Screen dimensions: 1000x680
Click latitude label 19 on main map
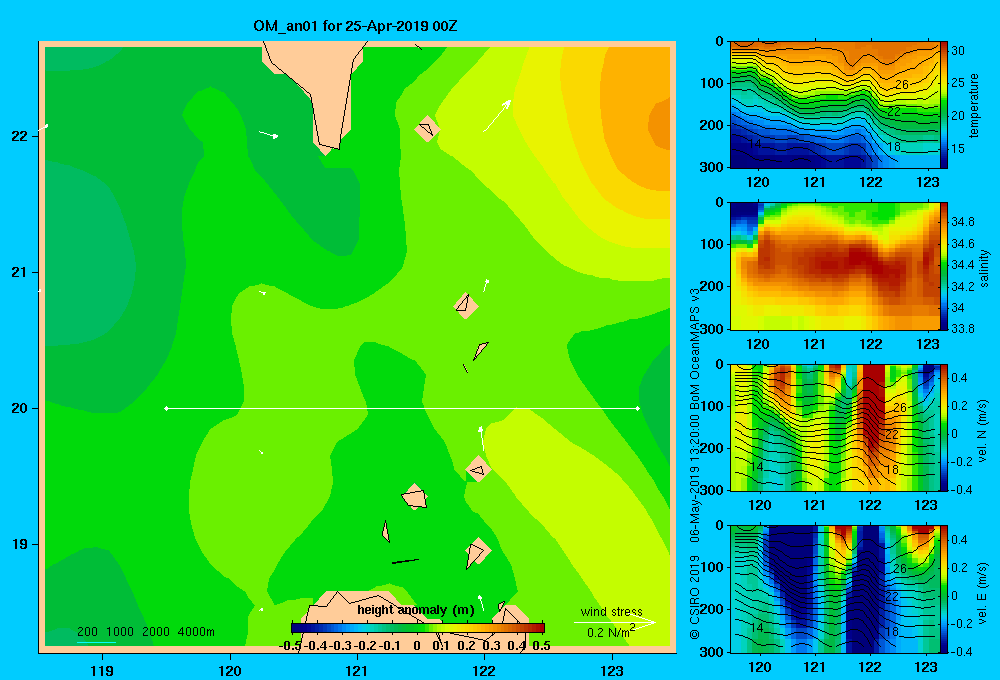coord(20,544)
